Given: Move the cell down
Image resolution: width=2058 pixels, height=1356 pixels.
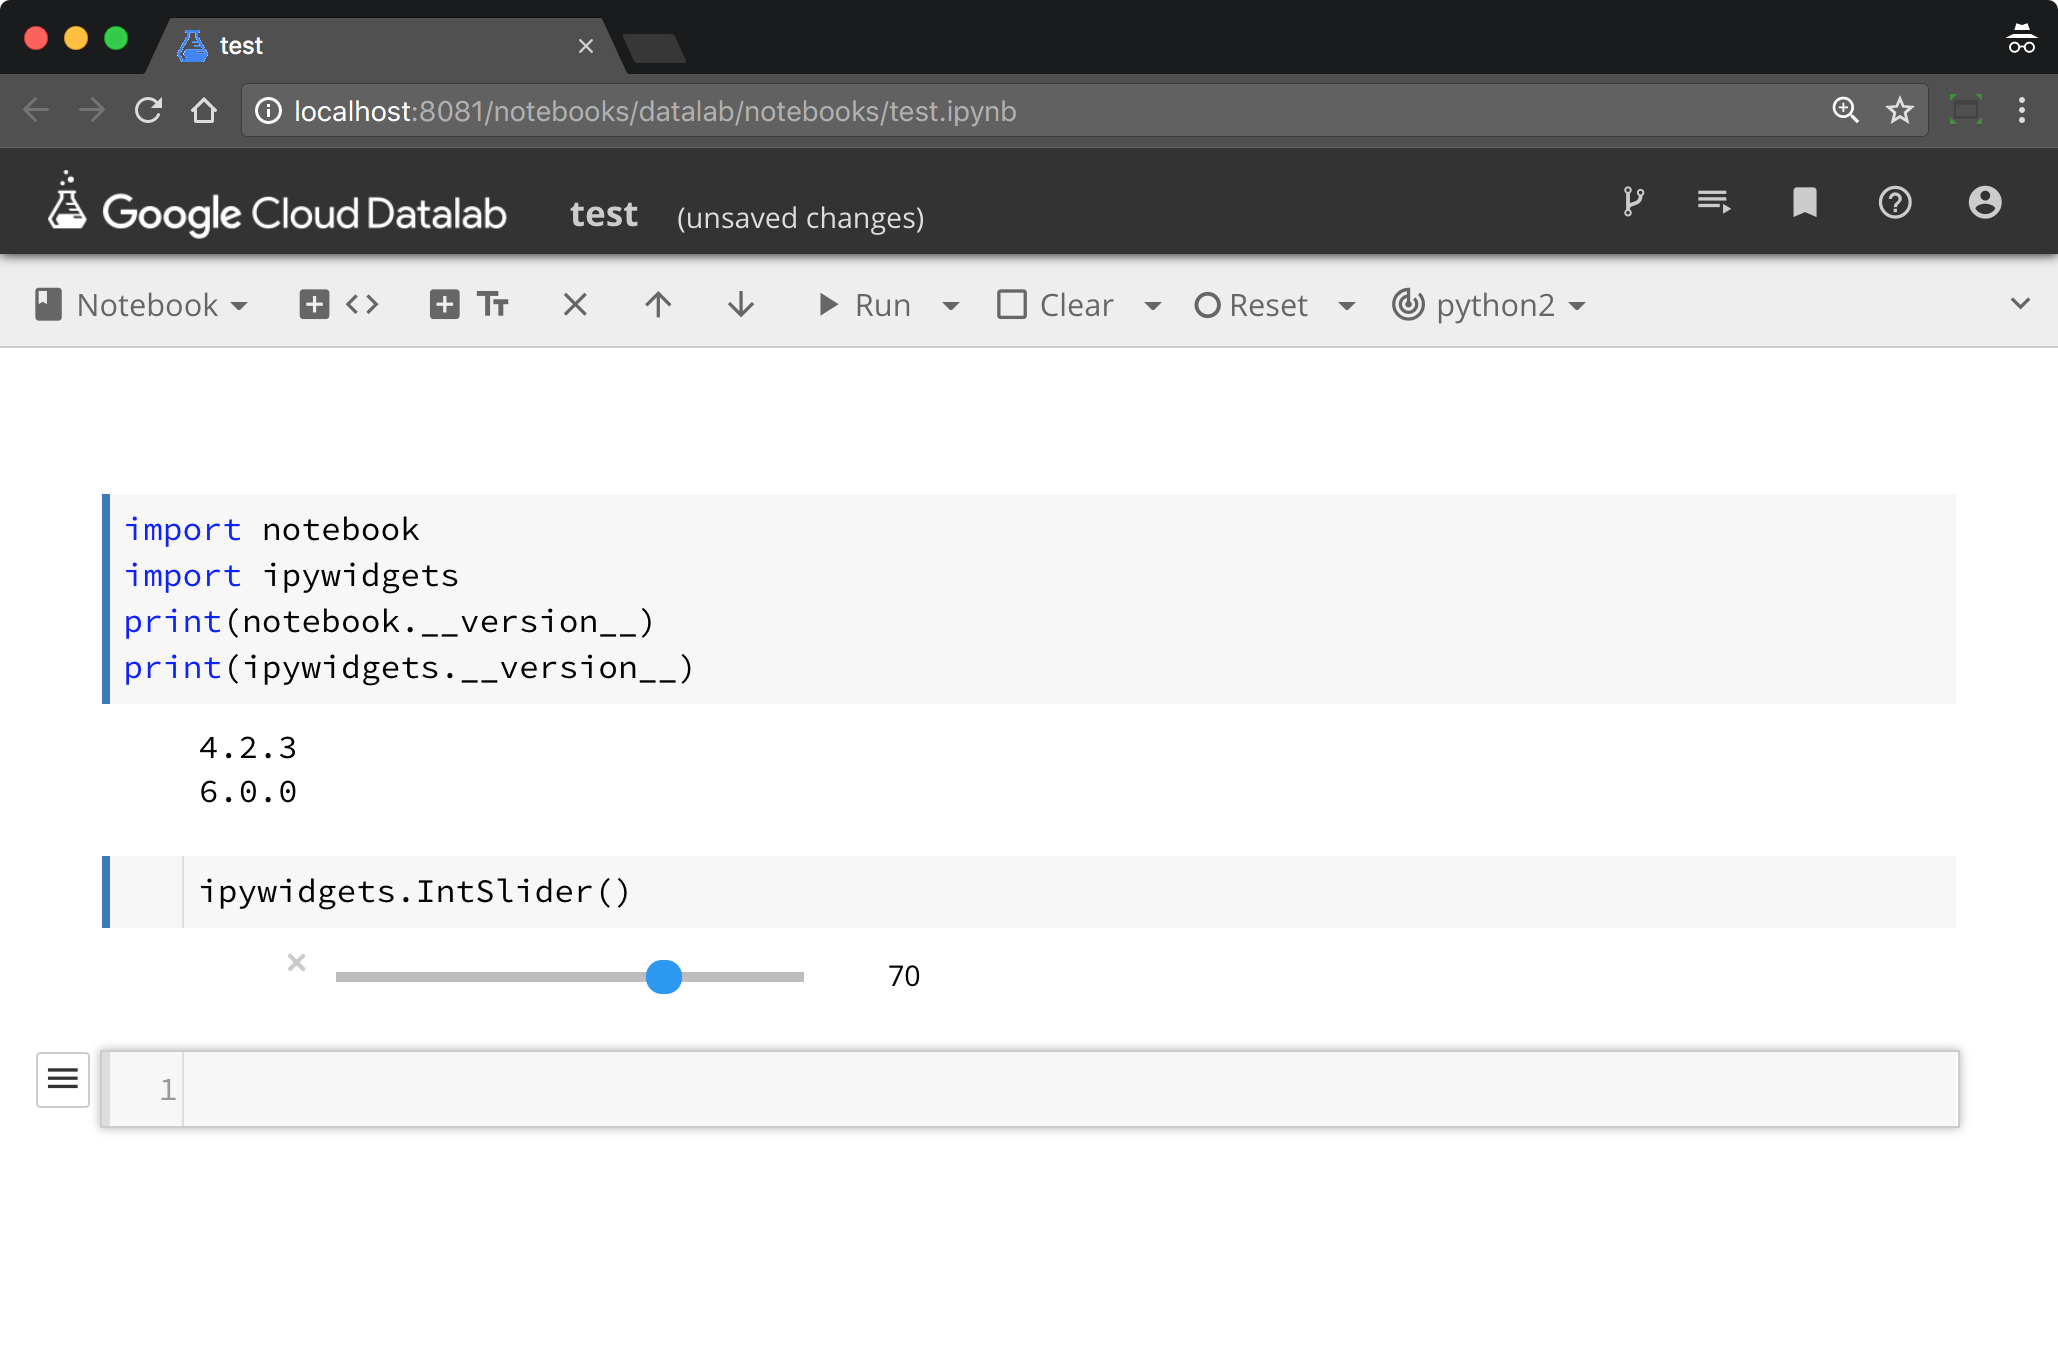Looking at the screenshot, I should 739,304.
